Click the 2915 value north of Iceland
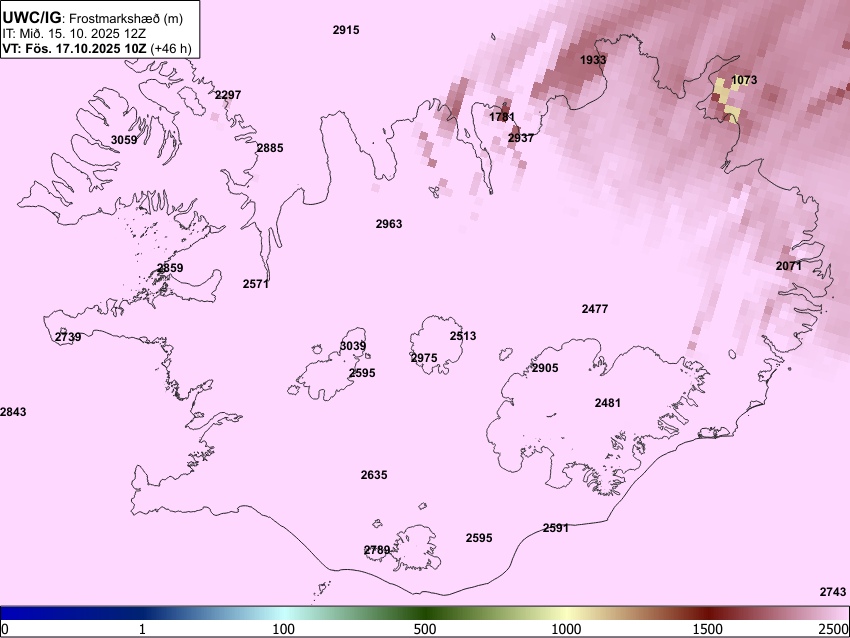 (346, 30)
